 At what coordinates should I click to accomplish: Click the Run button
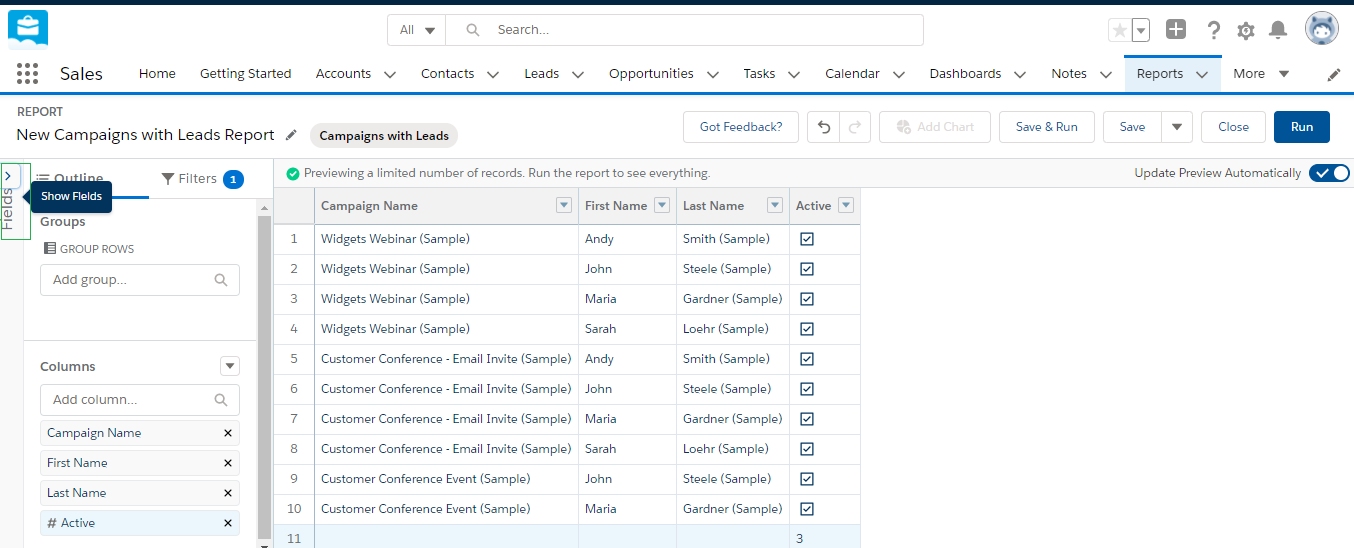point(1301,127)
